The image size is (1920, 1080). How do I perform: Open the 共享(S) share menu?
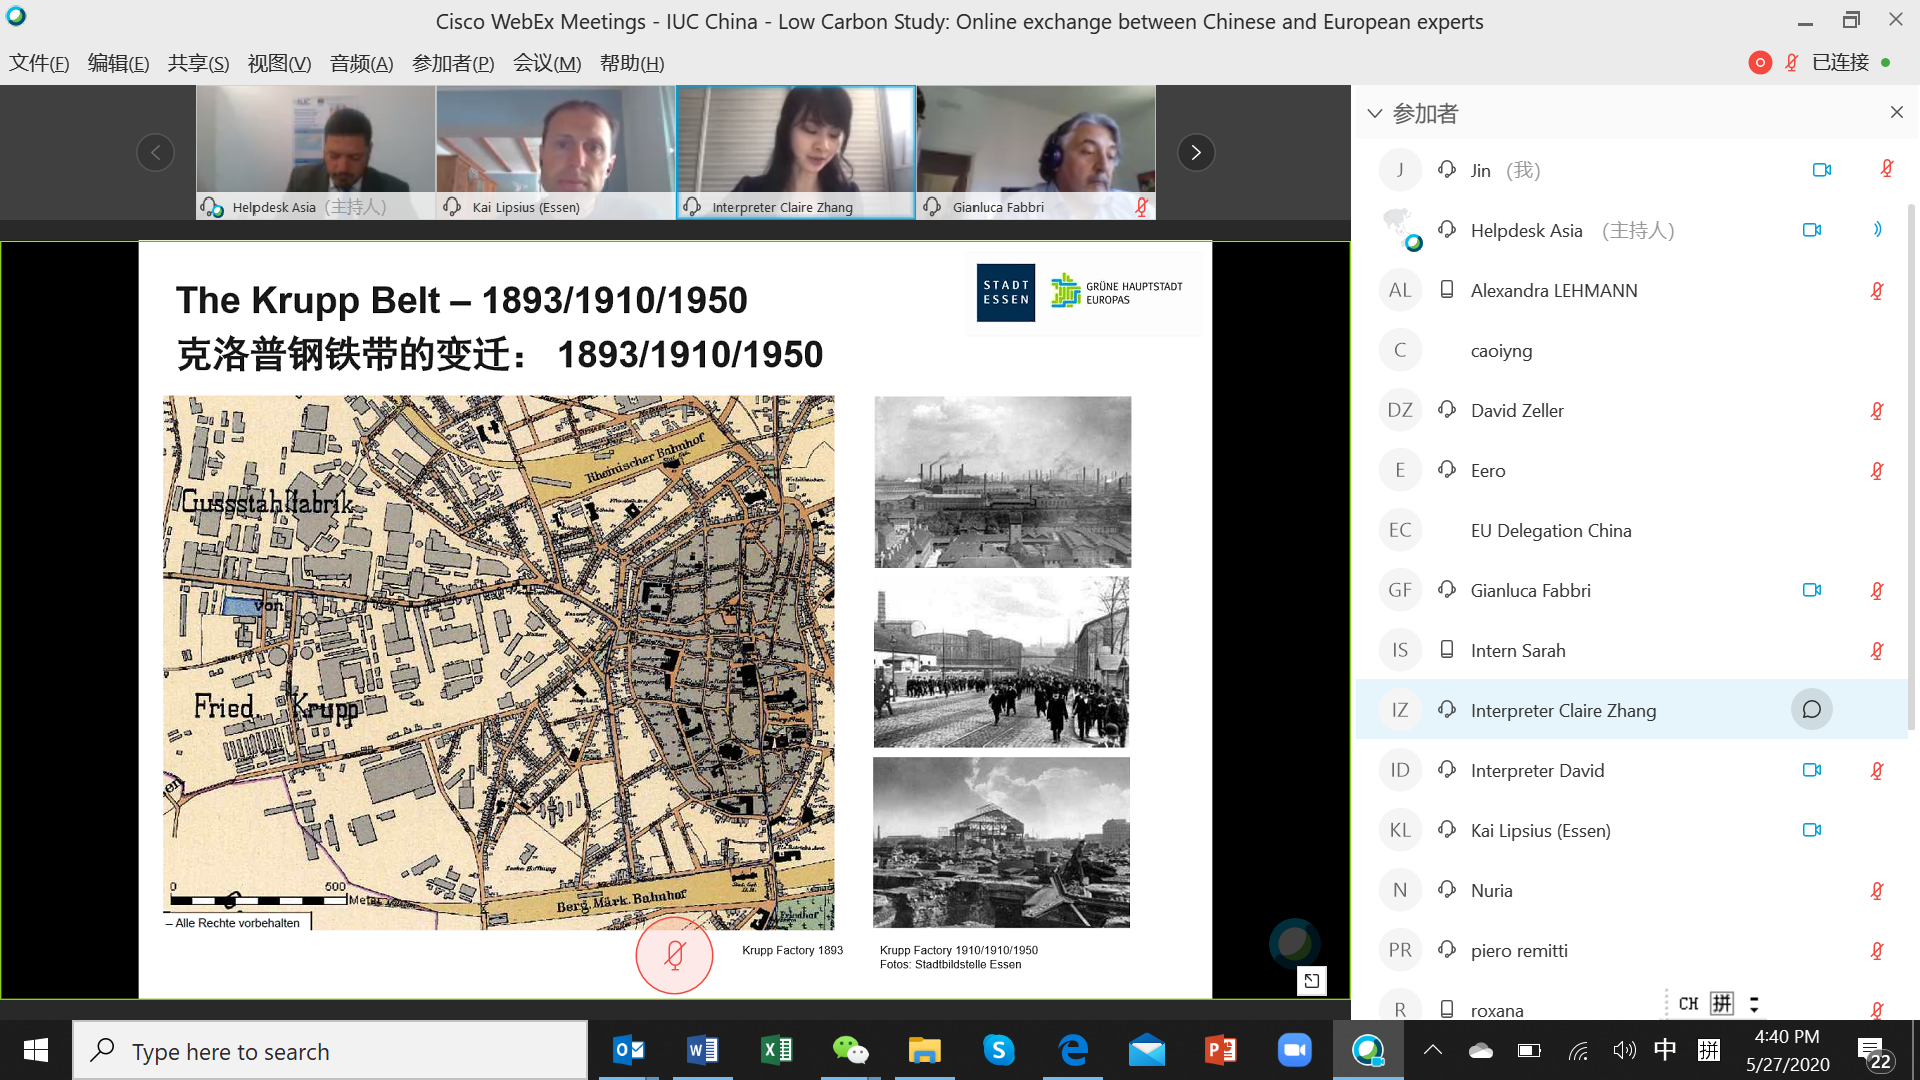pyautogui.click(x=198, y=63)
